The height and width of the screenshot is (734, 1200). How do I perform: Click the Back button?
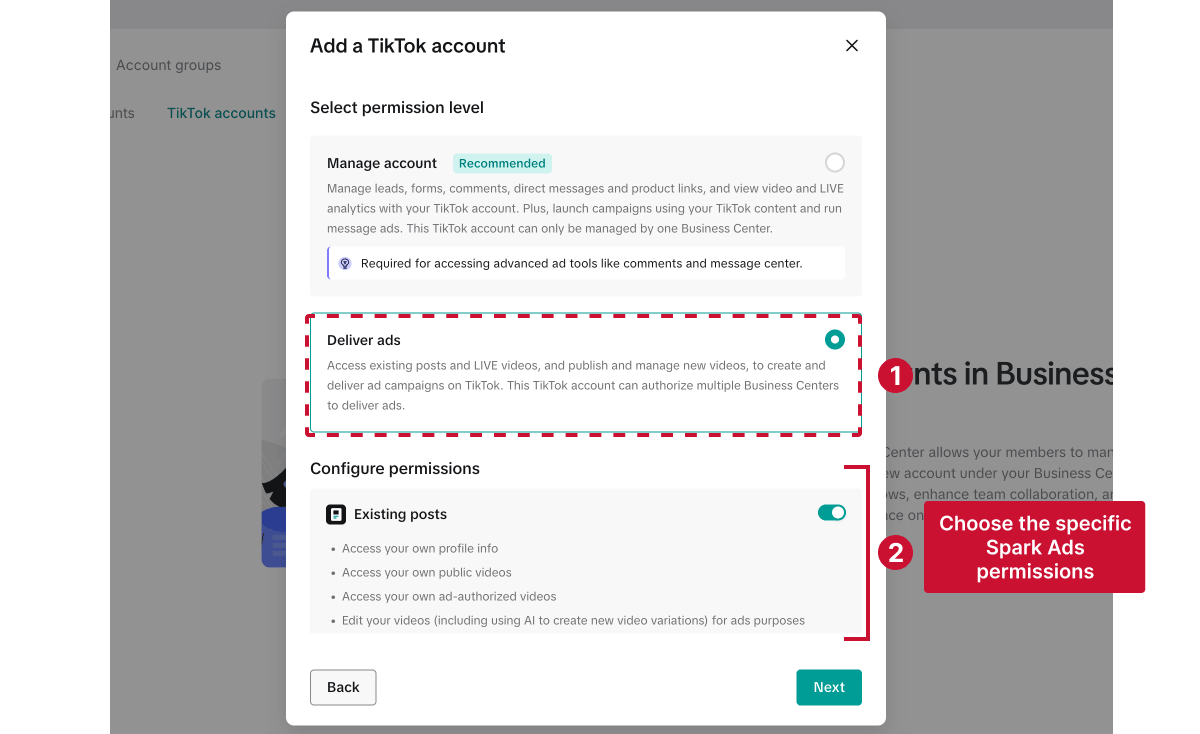pyautogui.click(x=343, y=687)
